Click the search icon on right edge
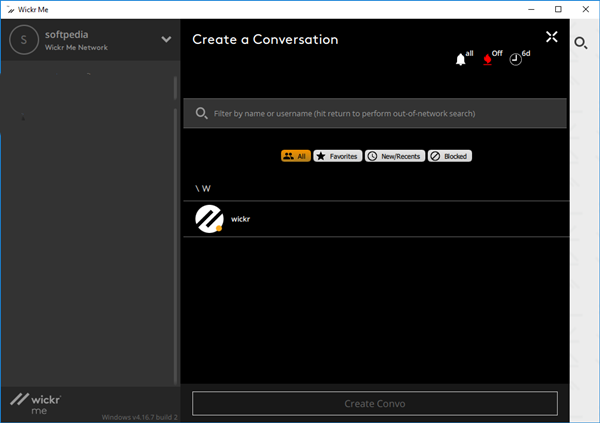The height and width of the screenshot is (423, 600). pyautogui.click(x=580, y=43)
